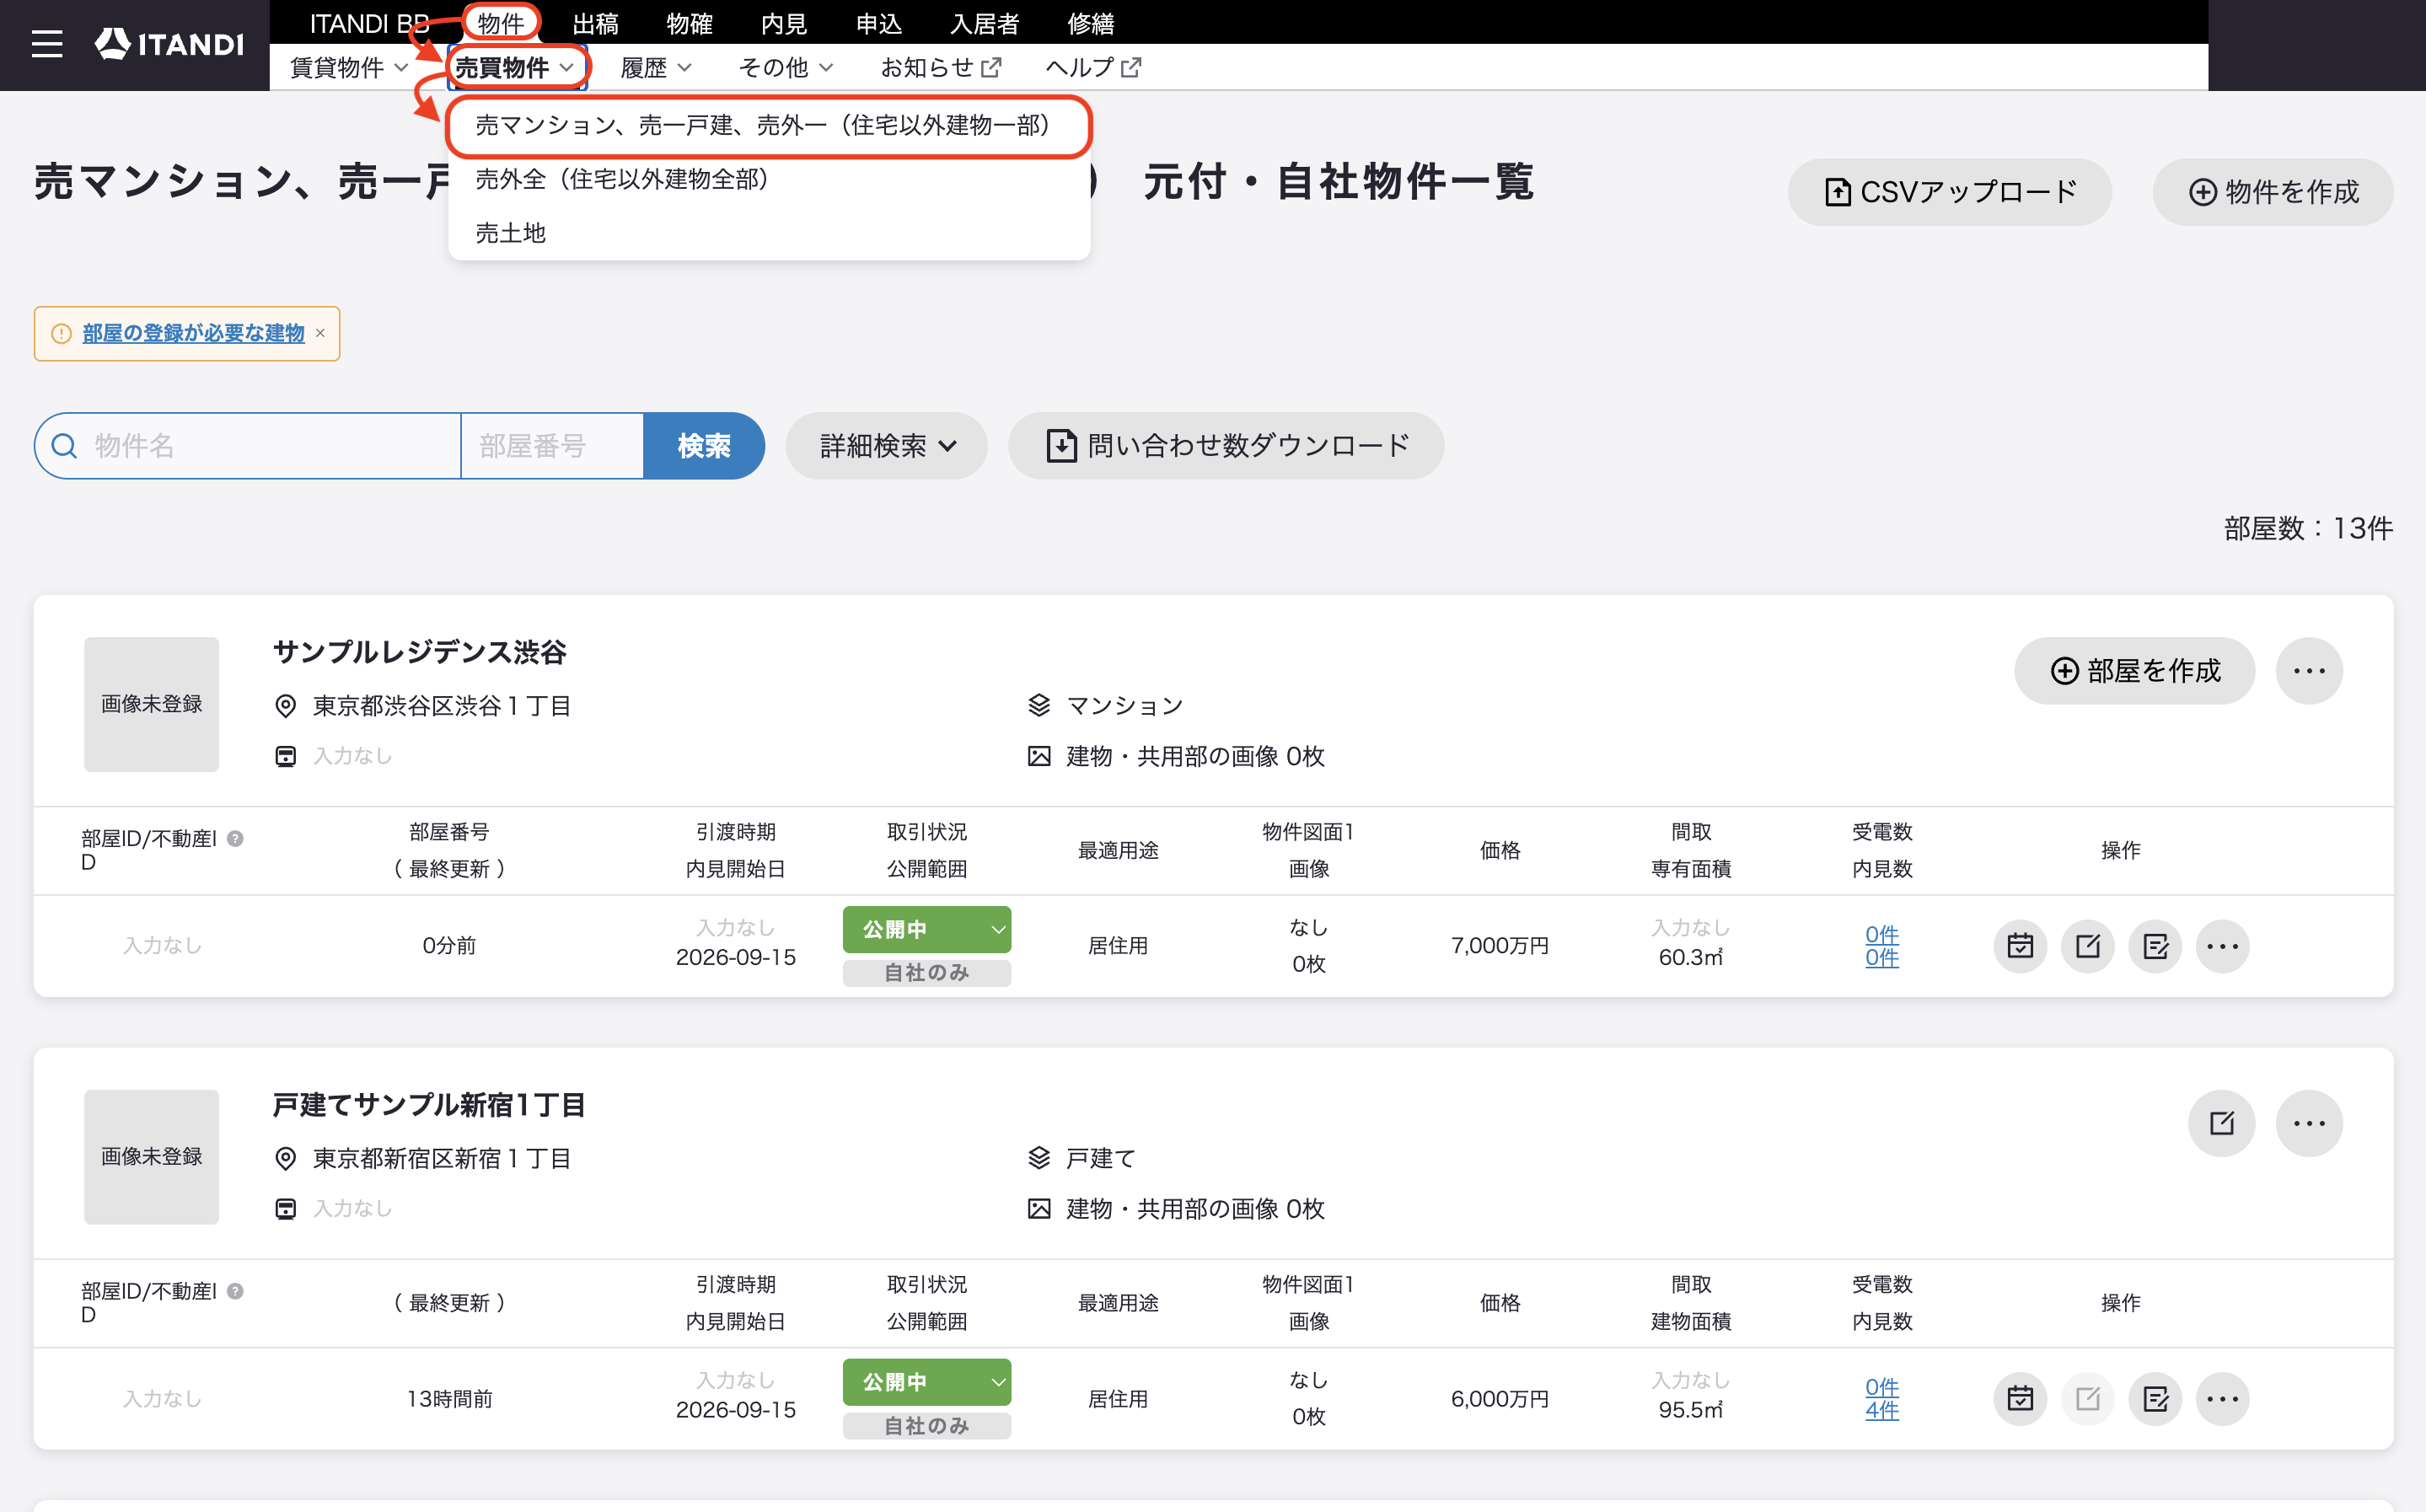Screen dimensions: 2426x1512
Task: Click the 検索 button
Action: tap(704, 446)
